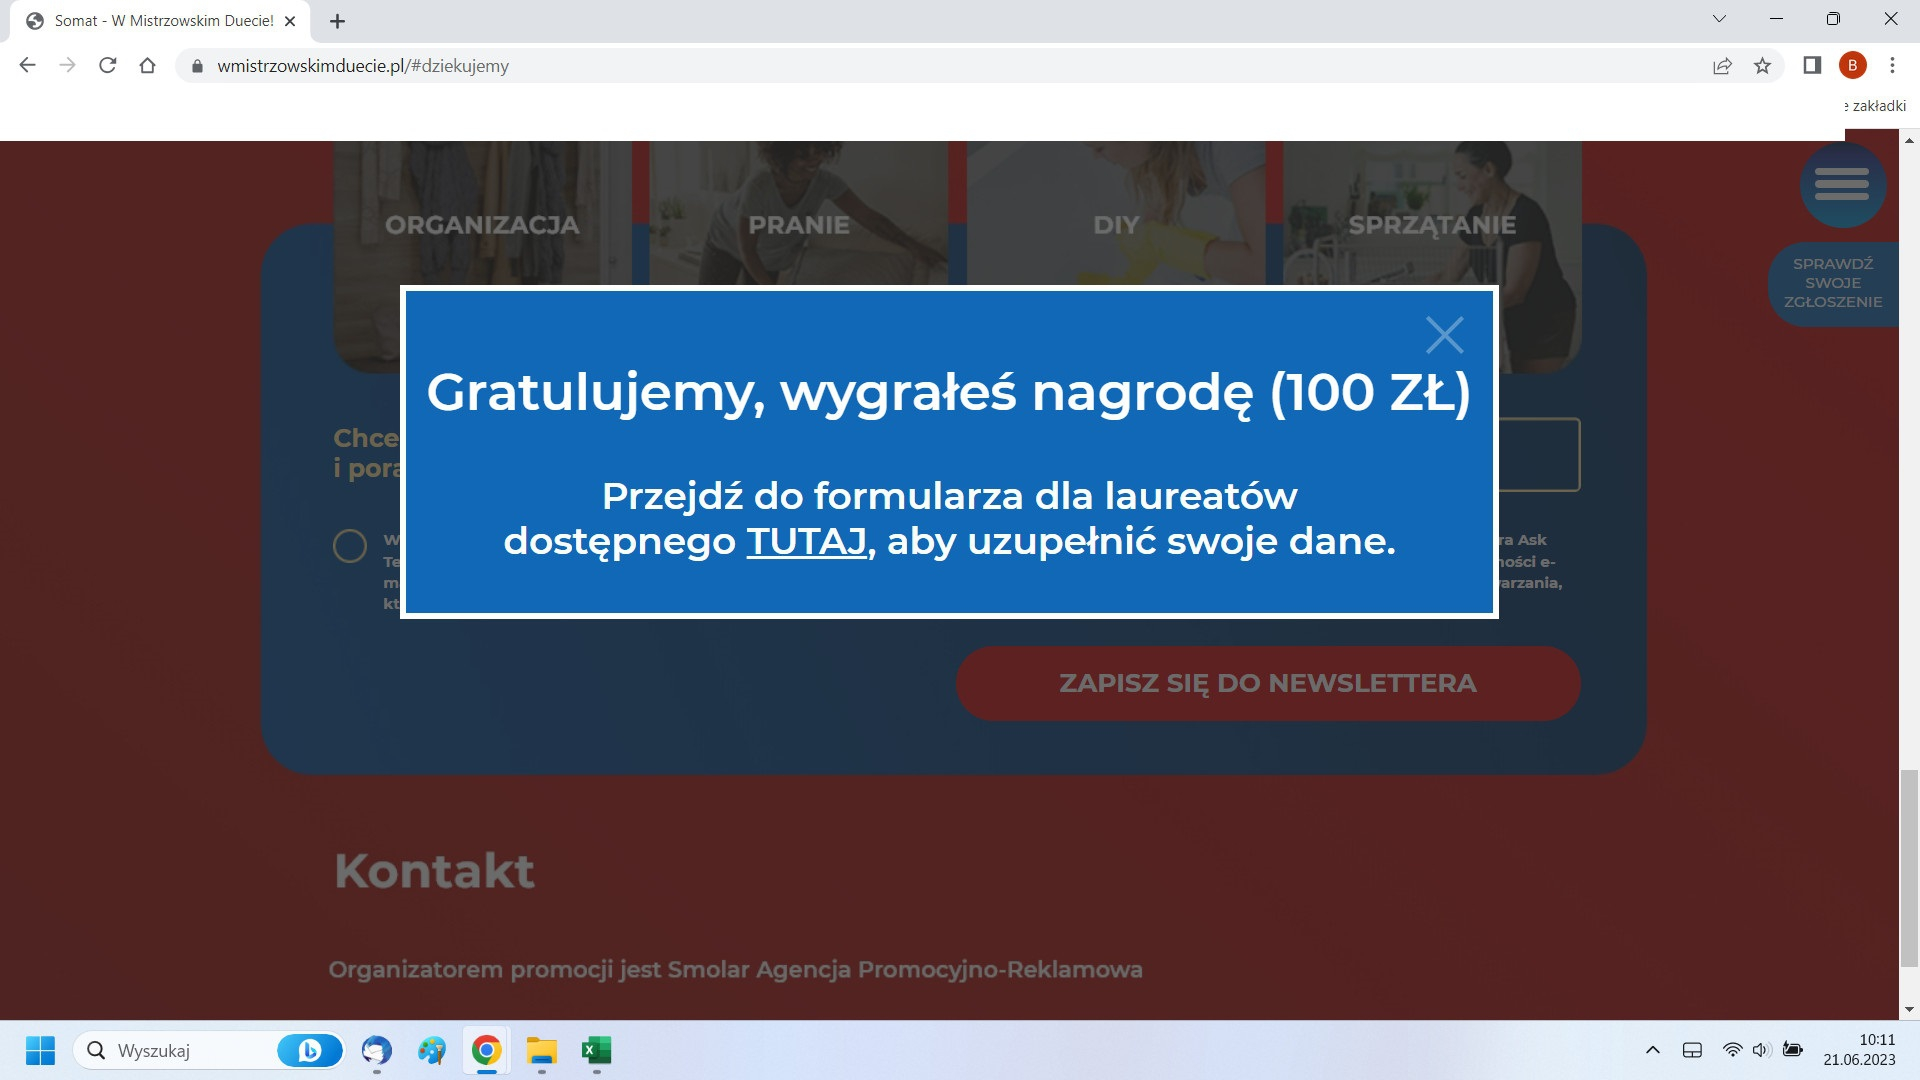
Task: Select the newsletter consent radio circle
Action: (350, 546)
